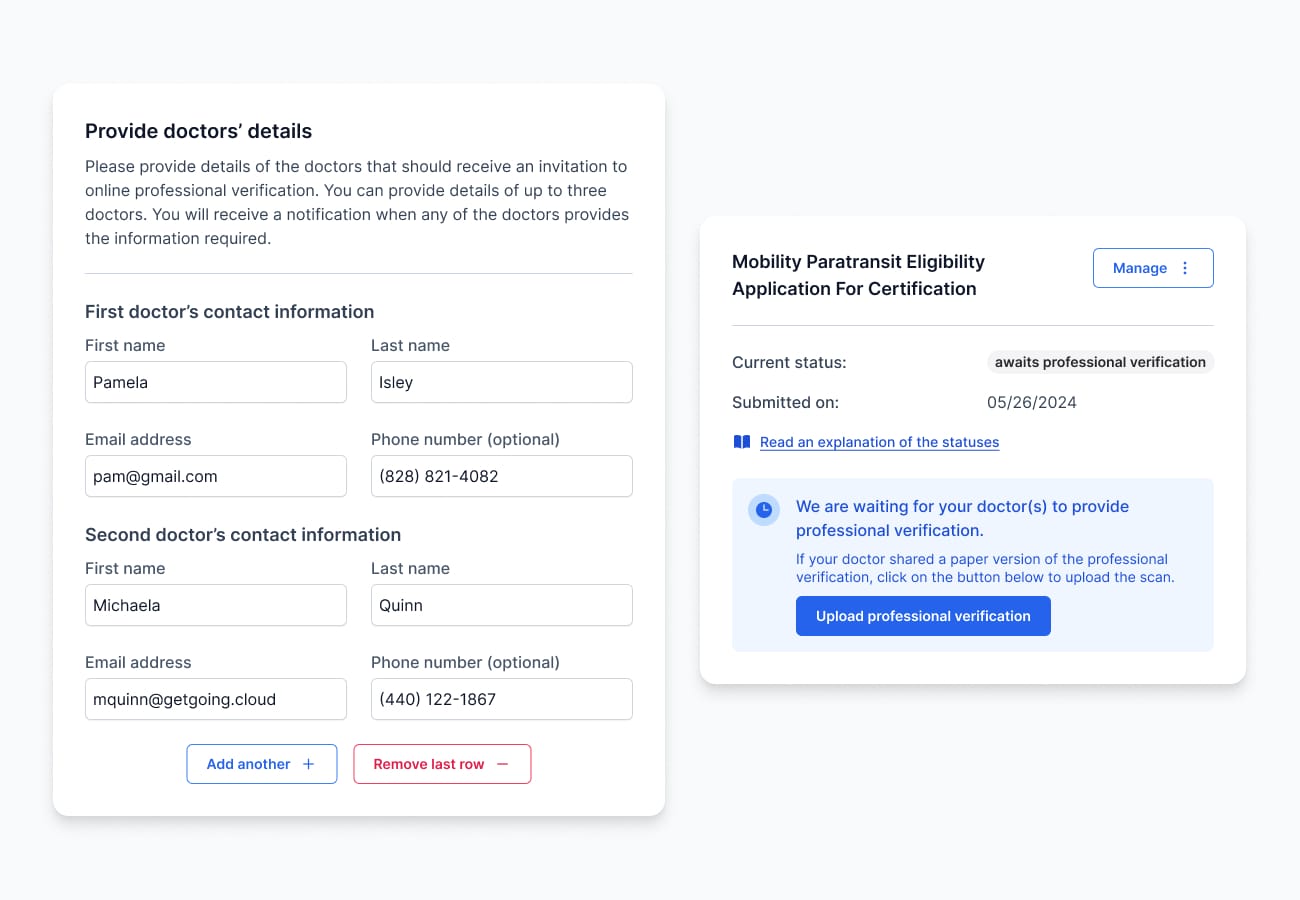Select phone field with (440) 122-1867

[502, 699]
